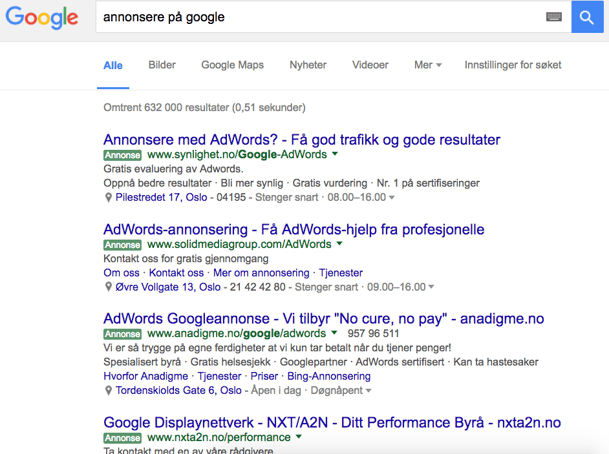Image resolution: width=609 pixels, height=454 pixels.
Task: Switch to the Bilder tab
Action: [162, 65]
